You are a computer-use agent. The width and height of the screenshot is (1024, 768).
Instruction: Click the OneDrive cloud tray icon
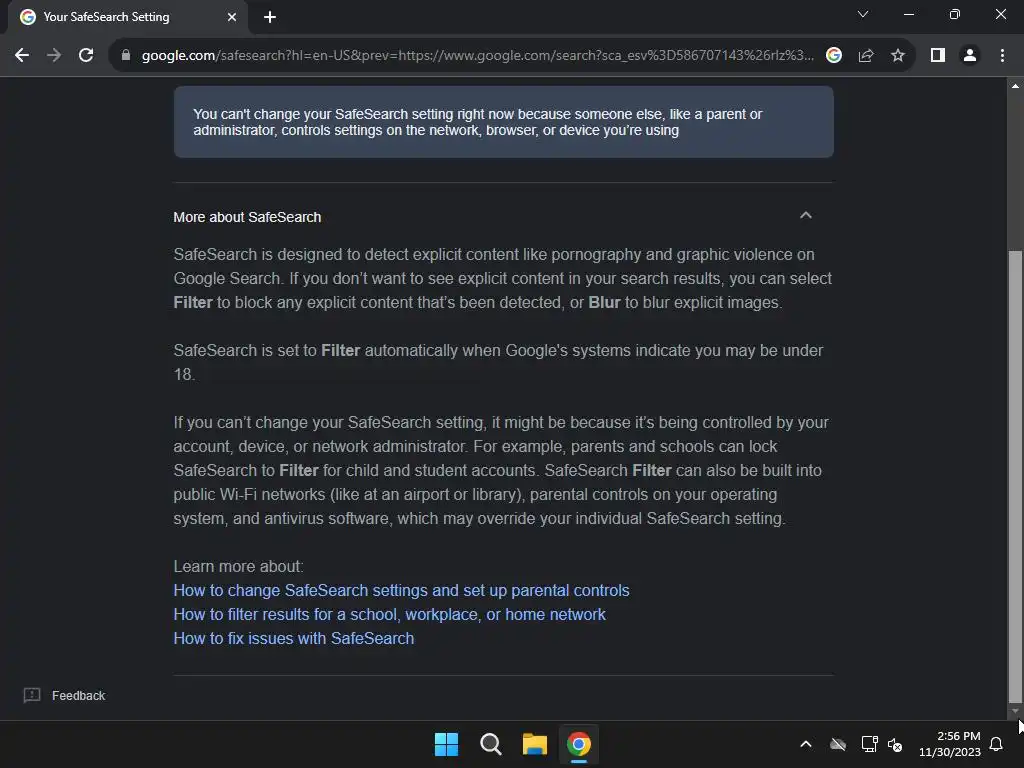click(x=838, y=744)
